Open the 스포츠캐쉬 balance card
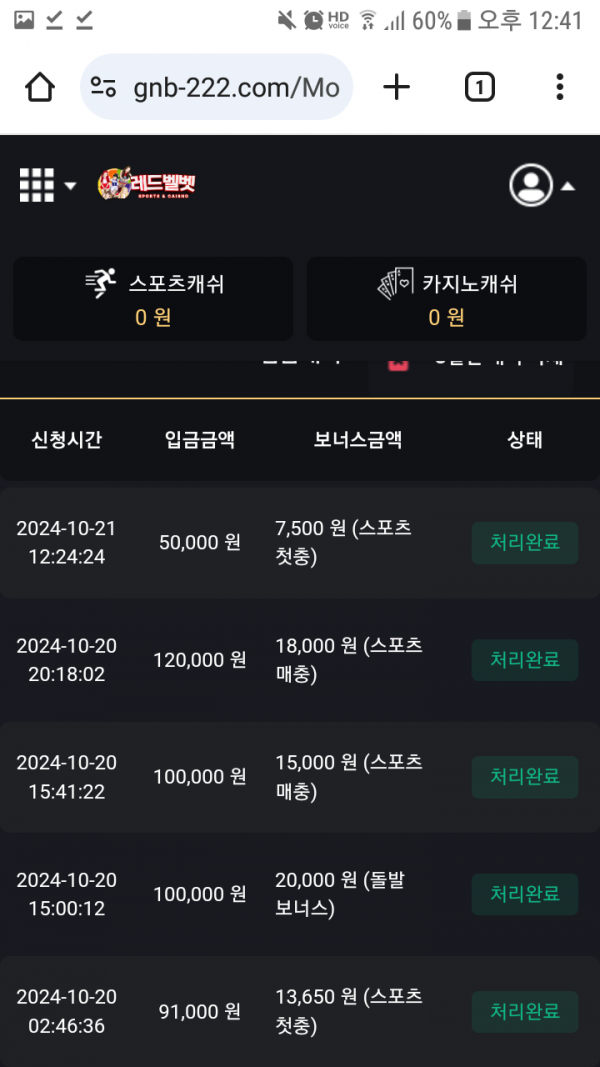 153,299
